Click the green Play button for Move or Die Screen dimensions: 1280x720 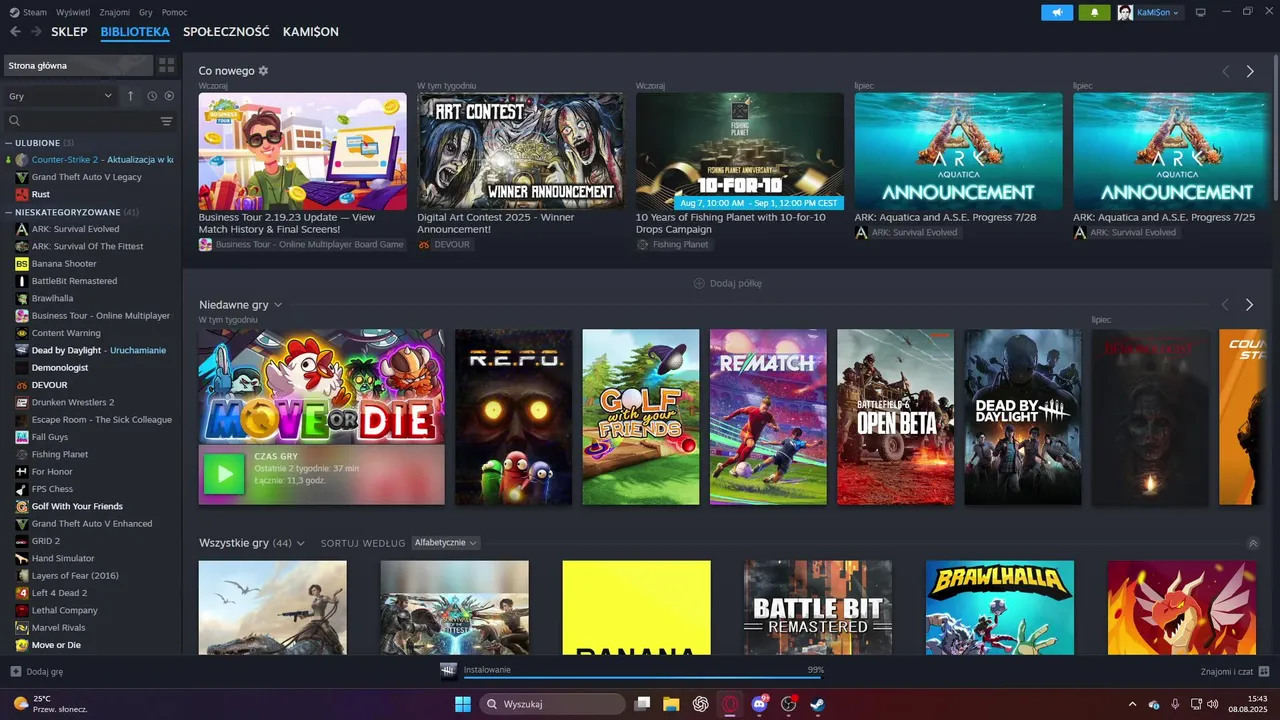pyautogui.click(x=223, y=474)
